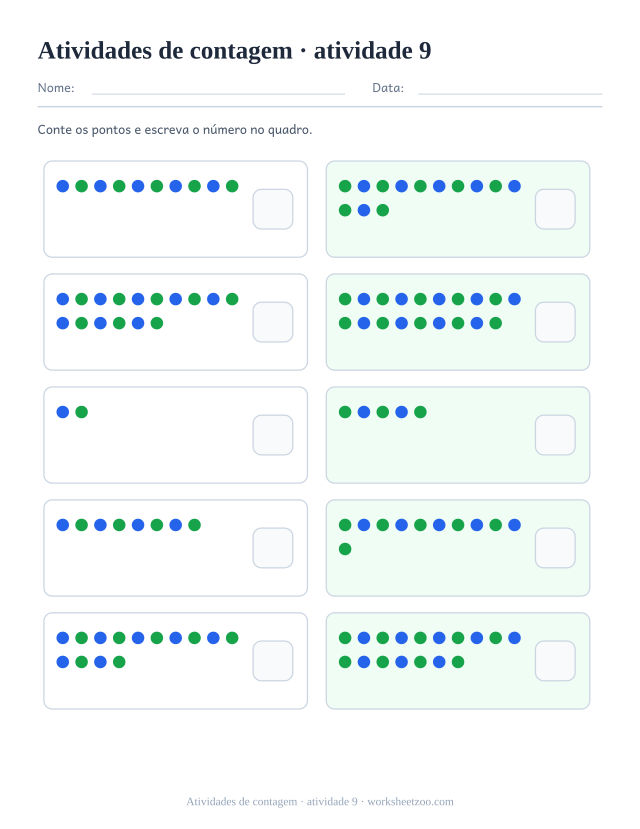640x829 pixels.
Task: Click the worksheet title 'Atividades de contagem'
Action: (x=165, y=51)
